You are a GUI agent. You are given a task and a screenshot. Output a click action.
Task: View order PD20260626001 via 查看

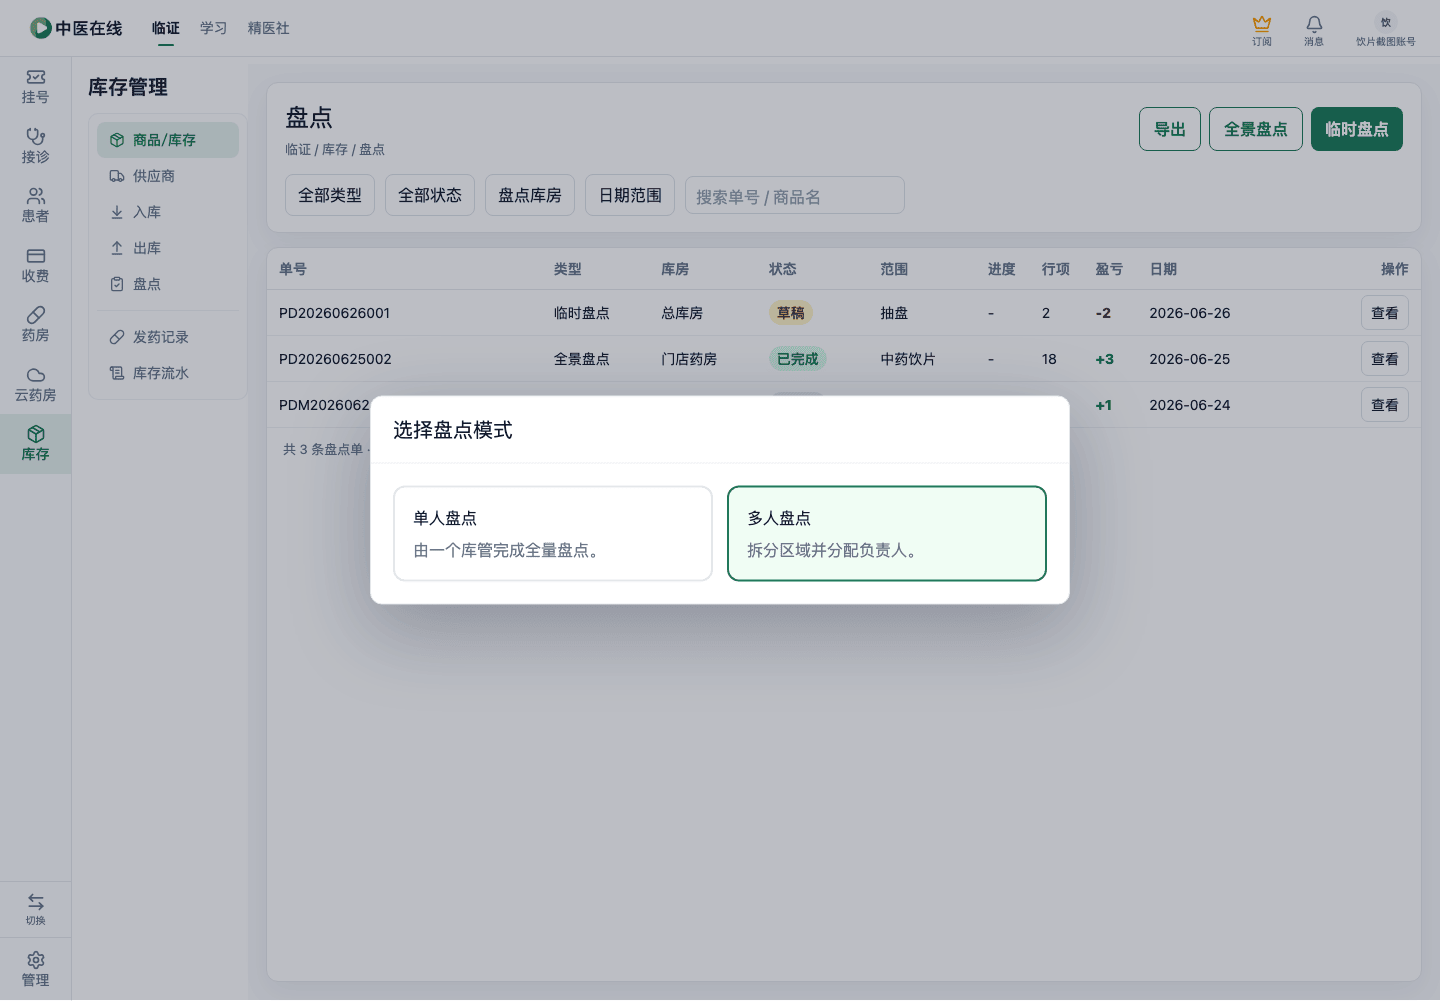[x=1385, y=313]
